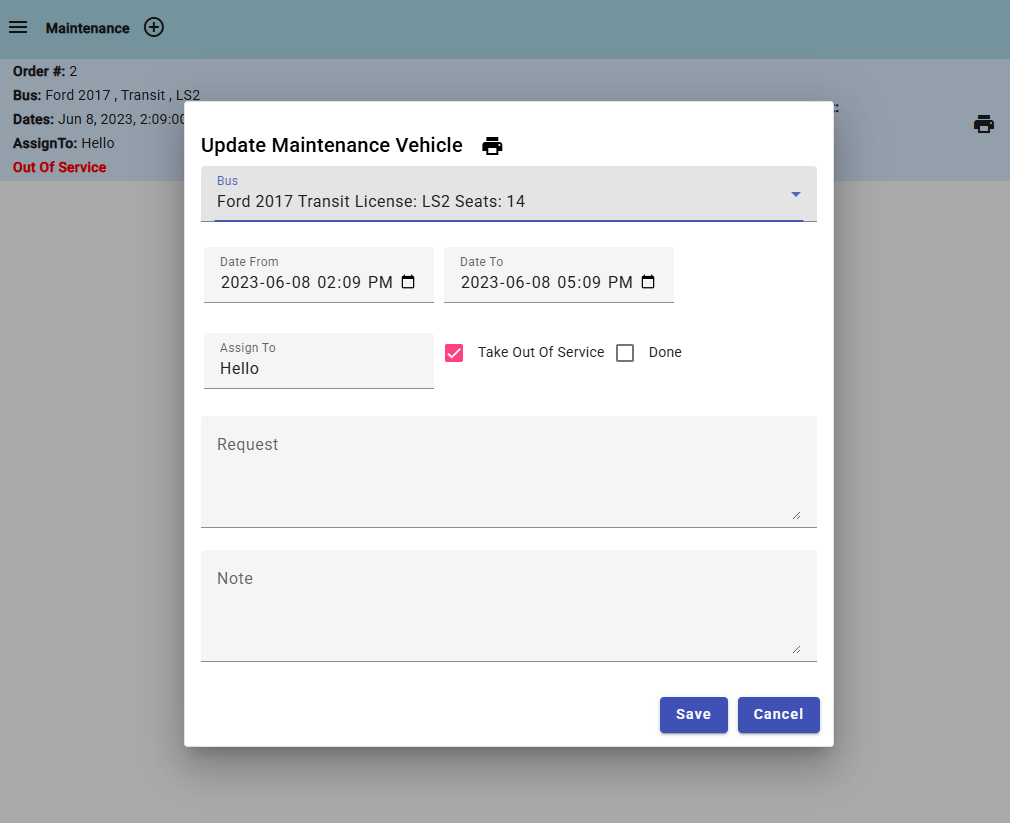Click into the Note text area
Screen dimensions: 1010x823
(509, 605)
